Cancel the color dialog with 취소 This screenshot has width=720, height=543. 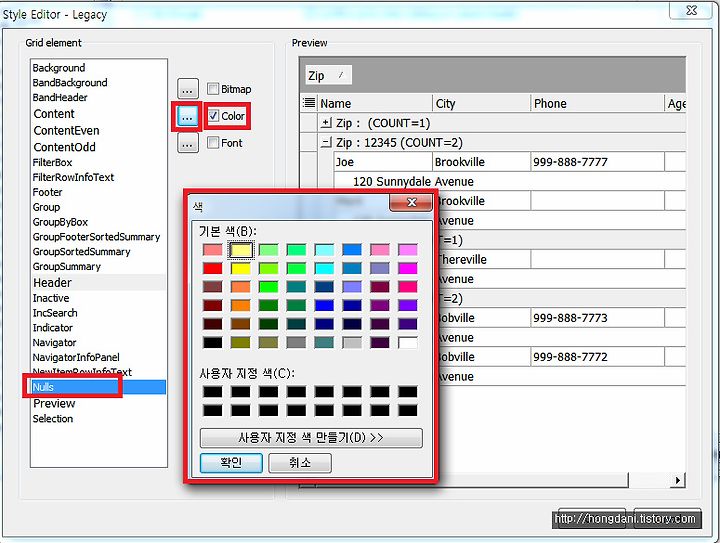[300, 462]
